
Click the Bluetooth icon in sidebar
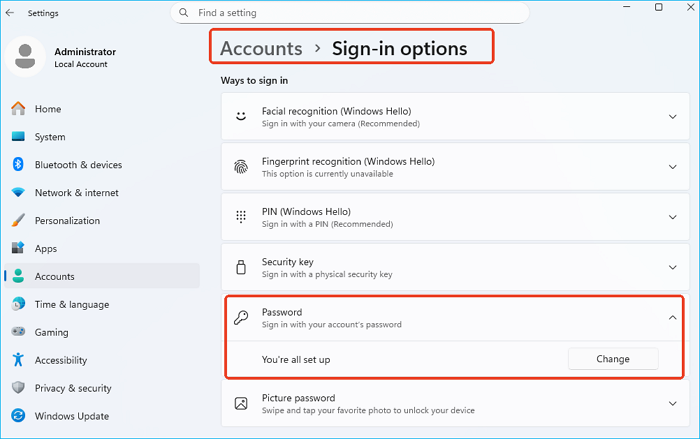[x=18, y=164]
